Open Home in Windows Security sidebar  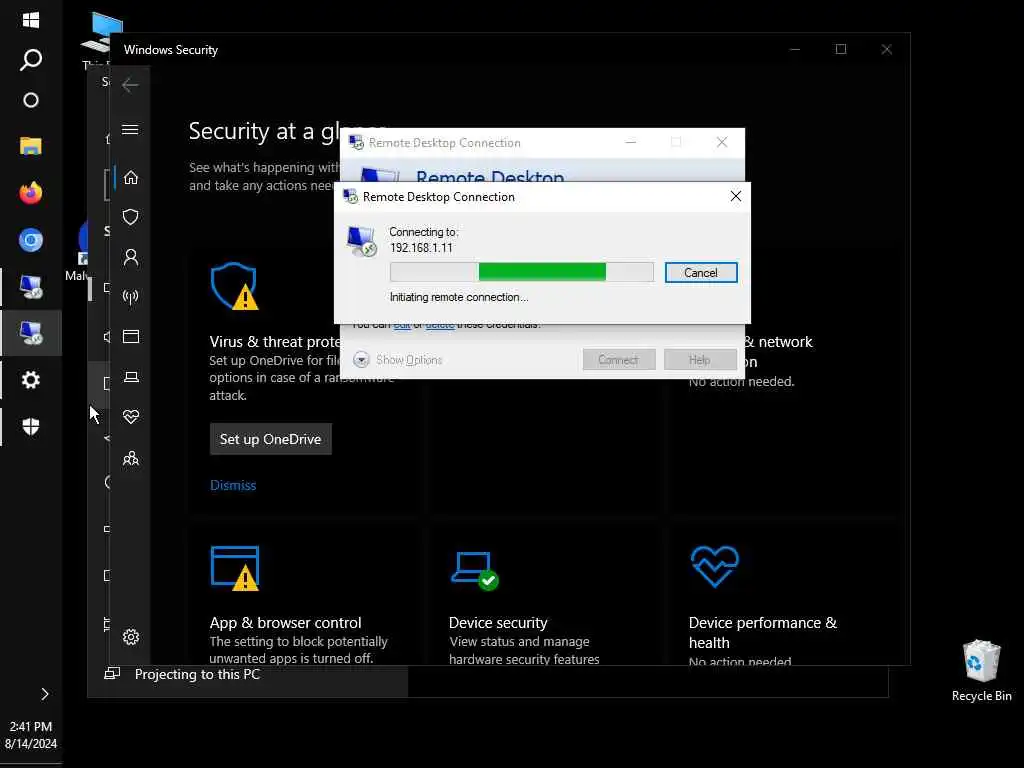click(131, 178)
